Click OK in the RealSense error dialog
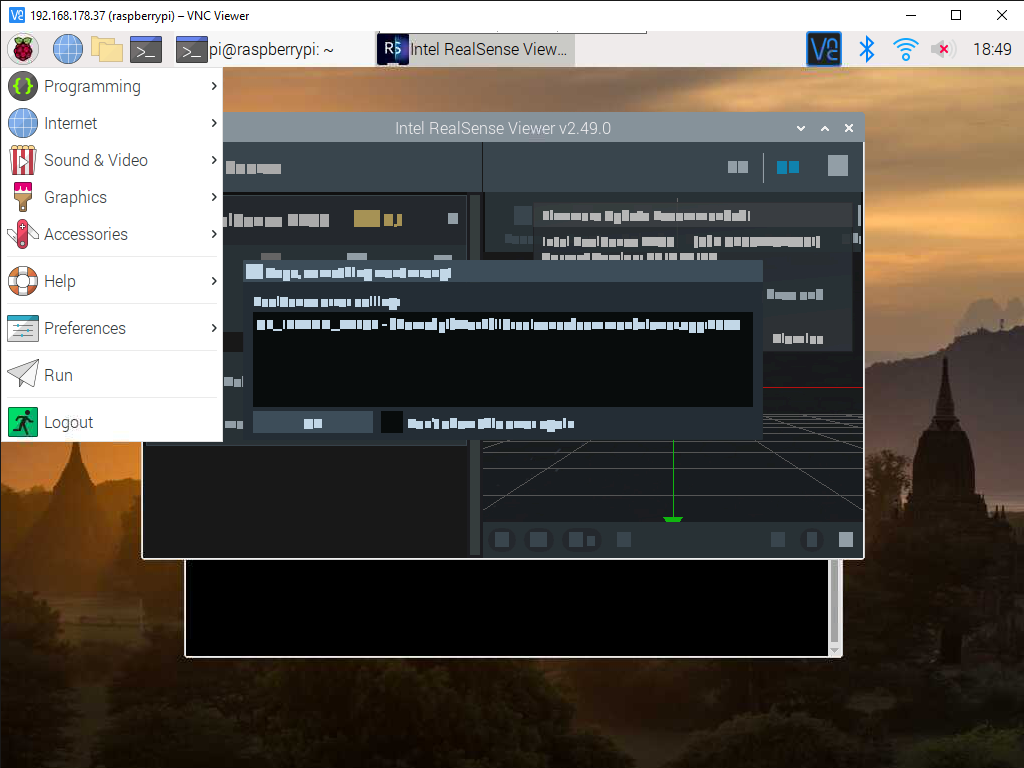The width and height of the screenshot is (1024, 768). point(313,423)
